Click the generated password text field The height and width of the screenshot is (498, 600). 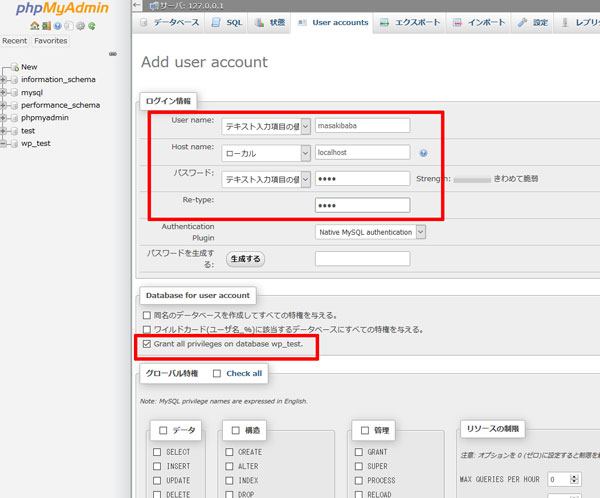pos(362,258)
